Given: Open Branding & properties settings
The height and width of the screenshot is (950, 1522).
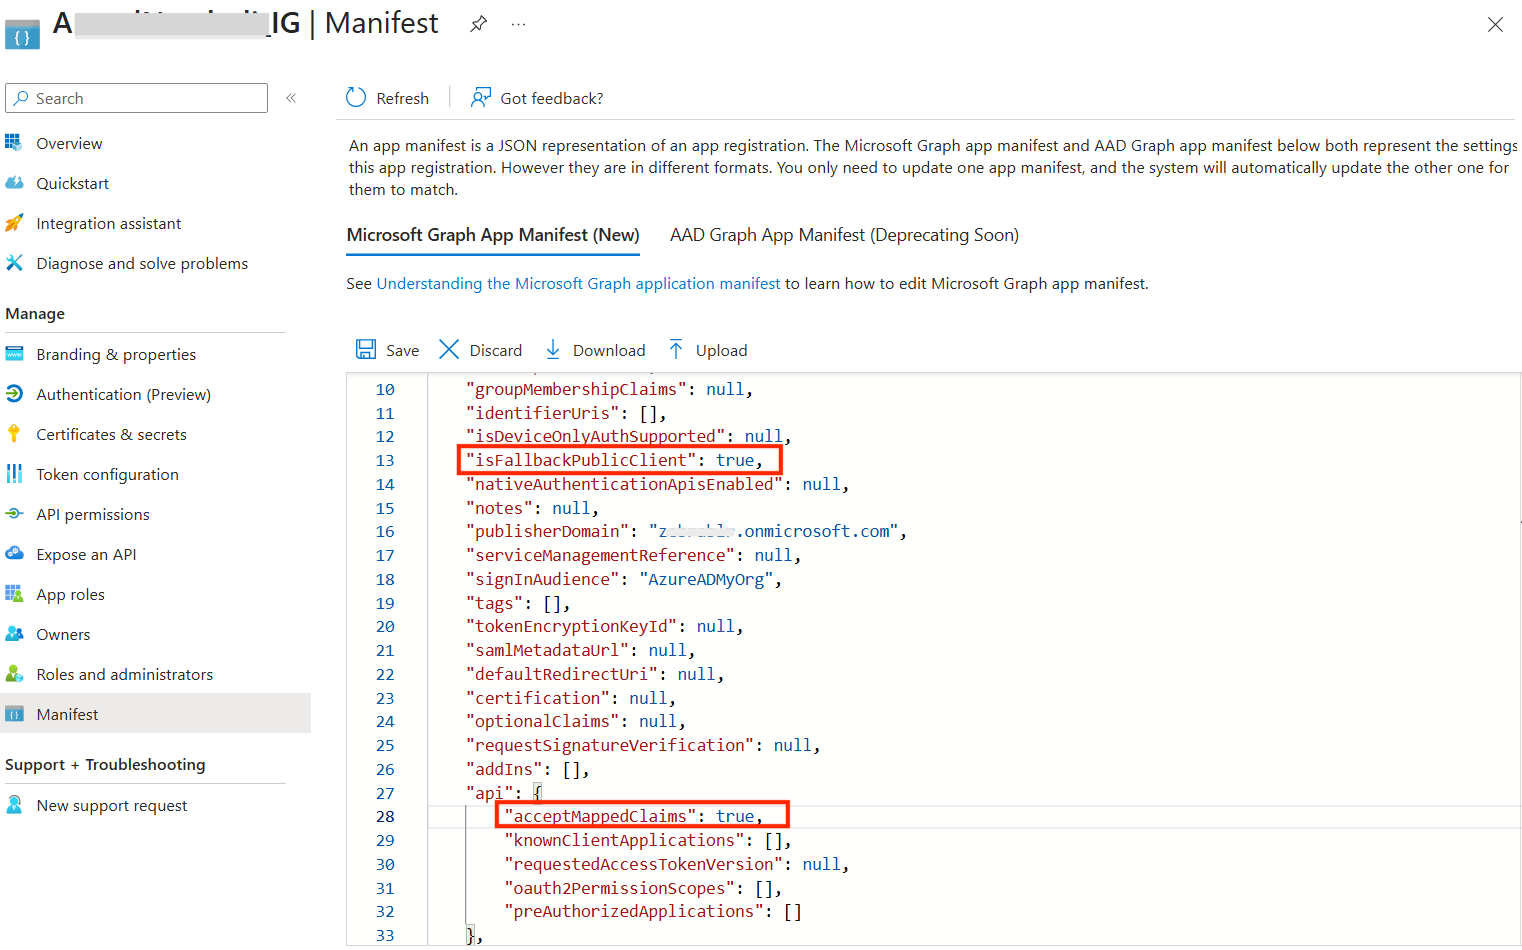Looking at the screenshot, I should [x=116, y=353].
